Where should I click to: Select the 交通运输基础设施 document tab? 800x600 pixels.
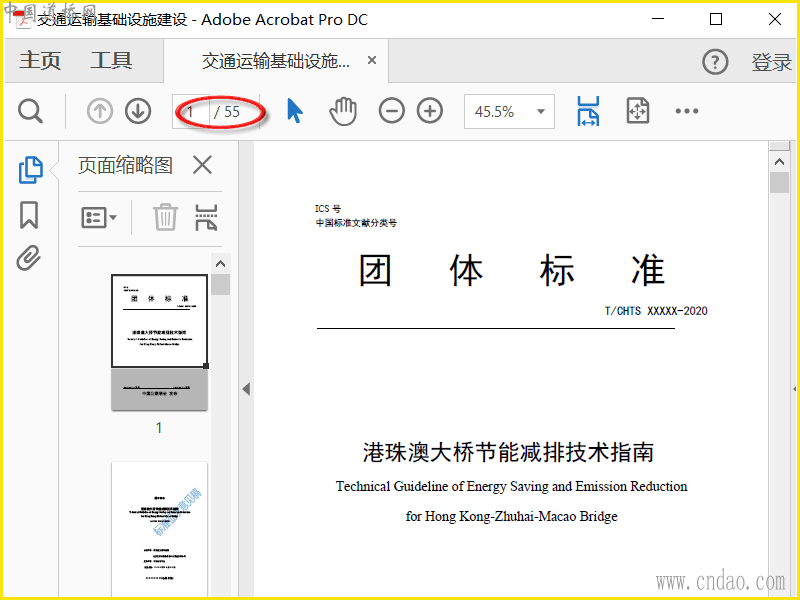276,61
